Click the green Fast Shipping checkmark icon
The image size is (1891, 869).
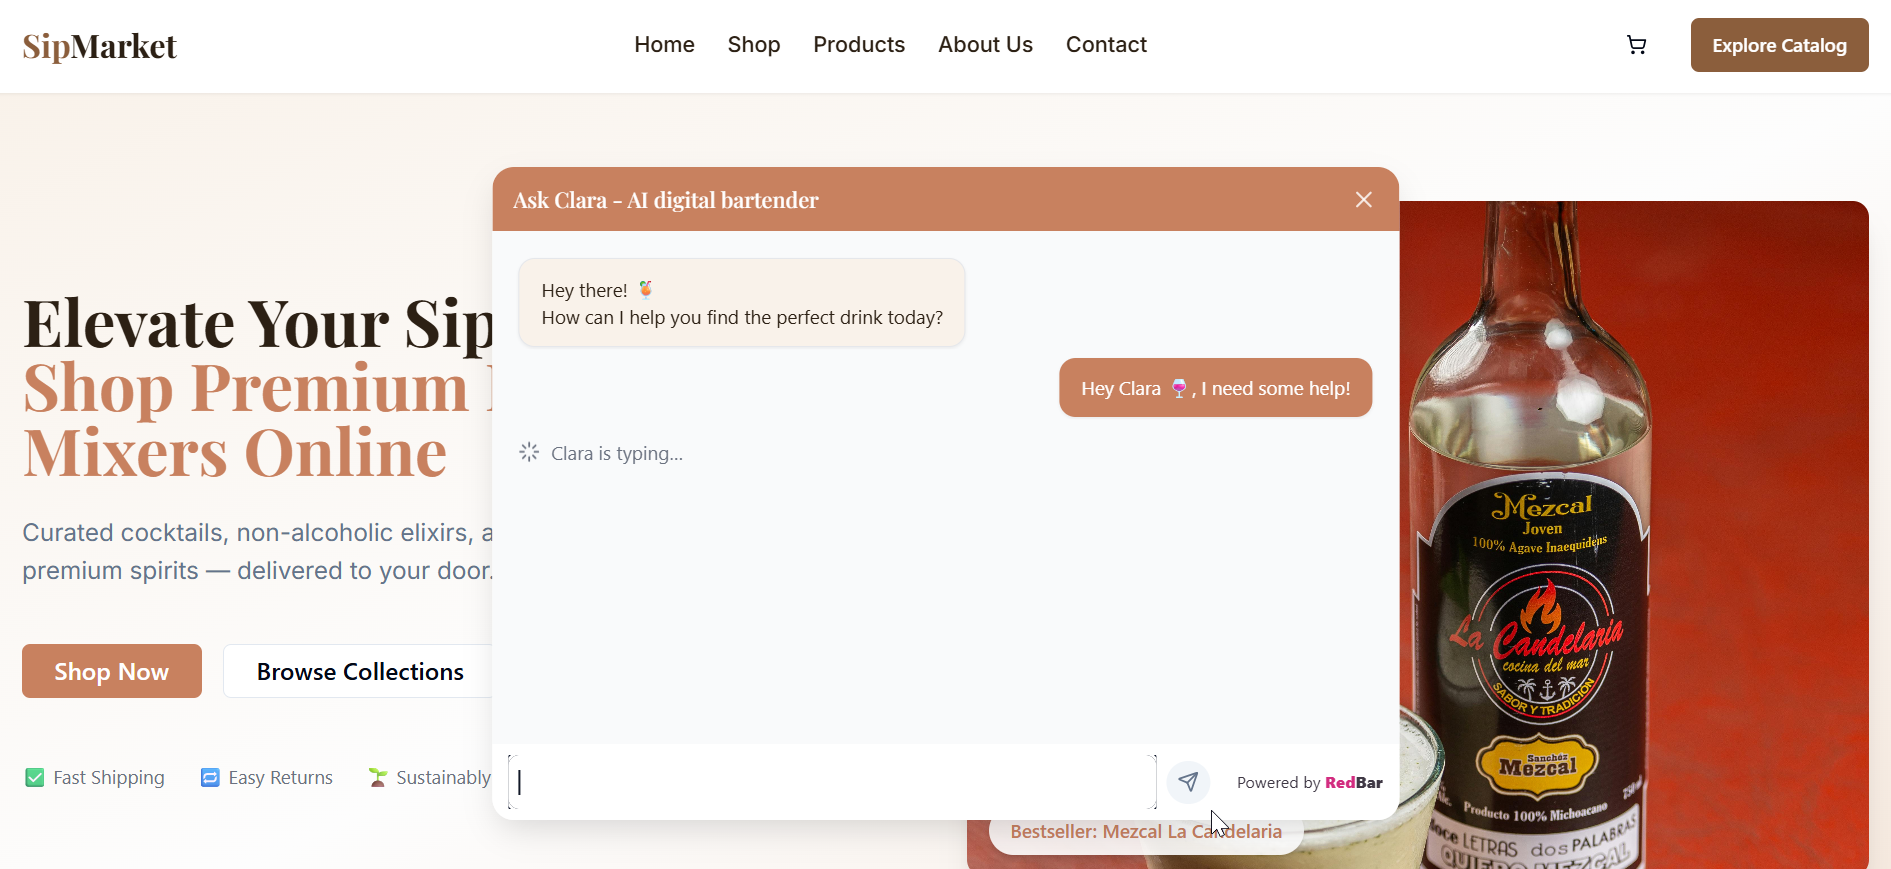tap(35, 778)
